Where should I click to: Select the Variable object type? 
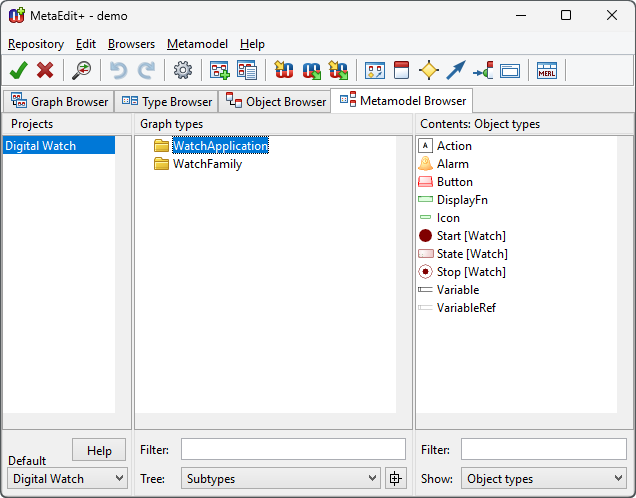[x=458, y=290]
